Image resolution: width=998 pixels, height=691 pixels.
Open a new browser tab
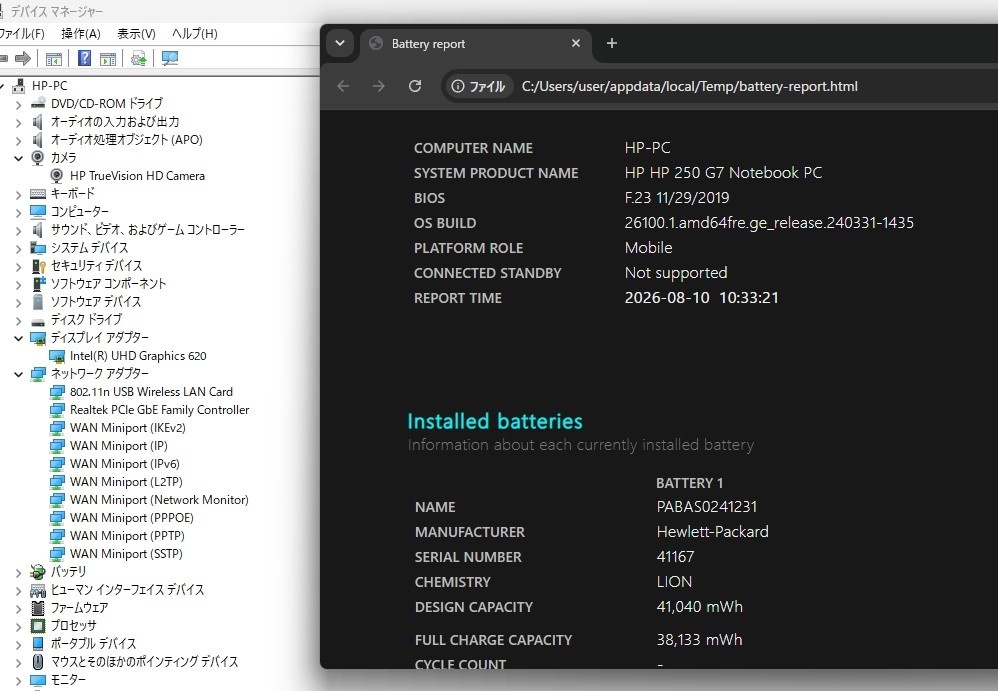point(612,43)
